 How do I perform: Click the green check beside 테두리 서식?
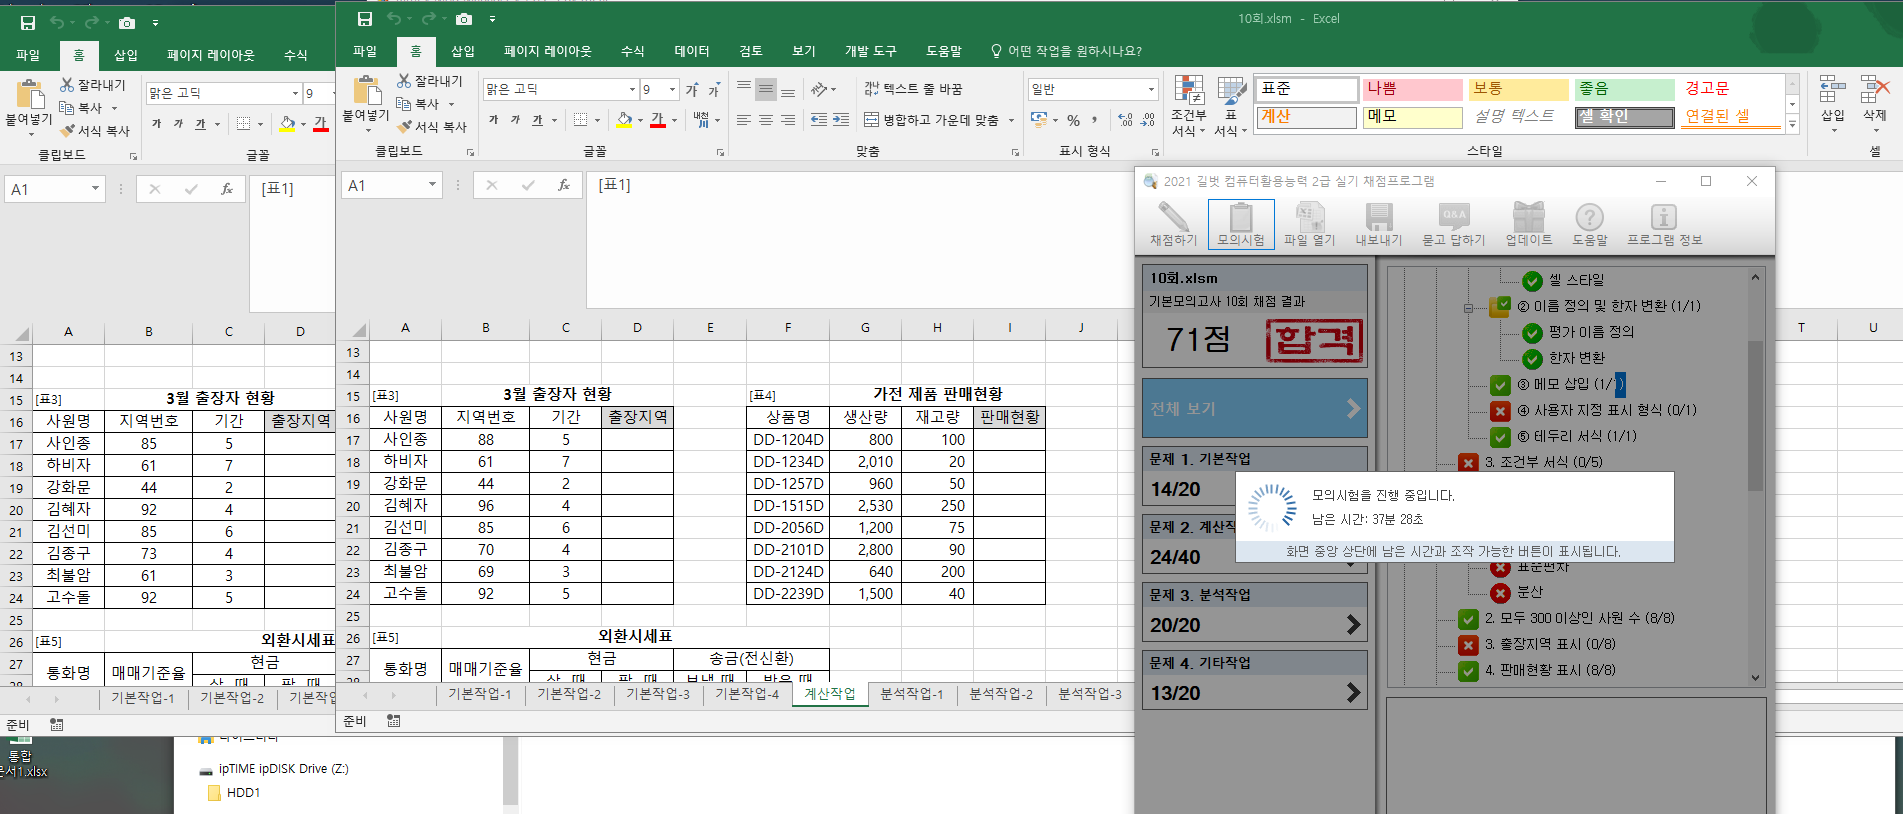click(x=1500, y=437)
